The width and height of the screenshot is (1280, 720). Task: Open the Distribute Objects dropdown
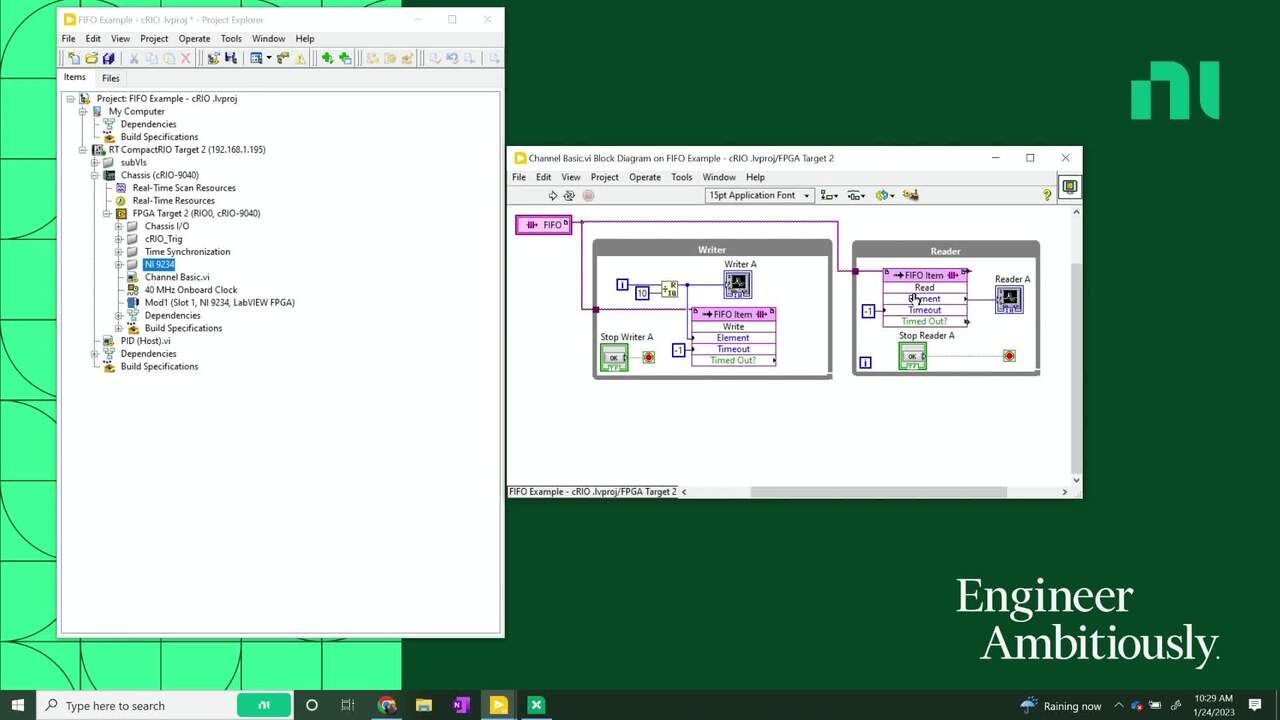tap(856, 195)
